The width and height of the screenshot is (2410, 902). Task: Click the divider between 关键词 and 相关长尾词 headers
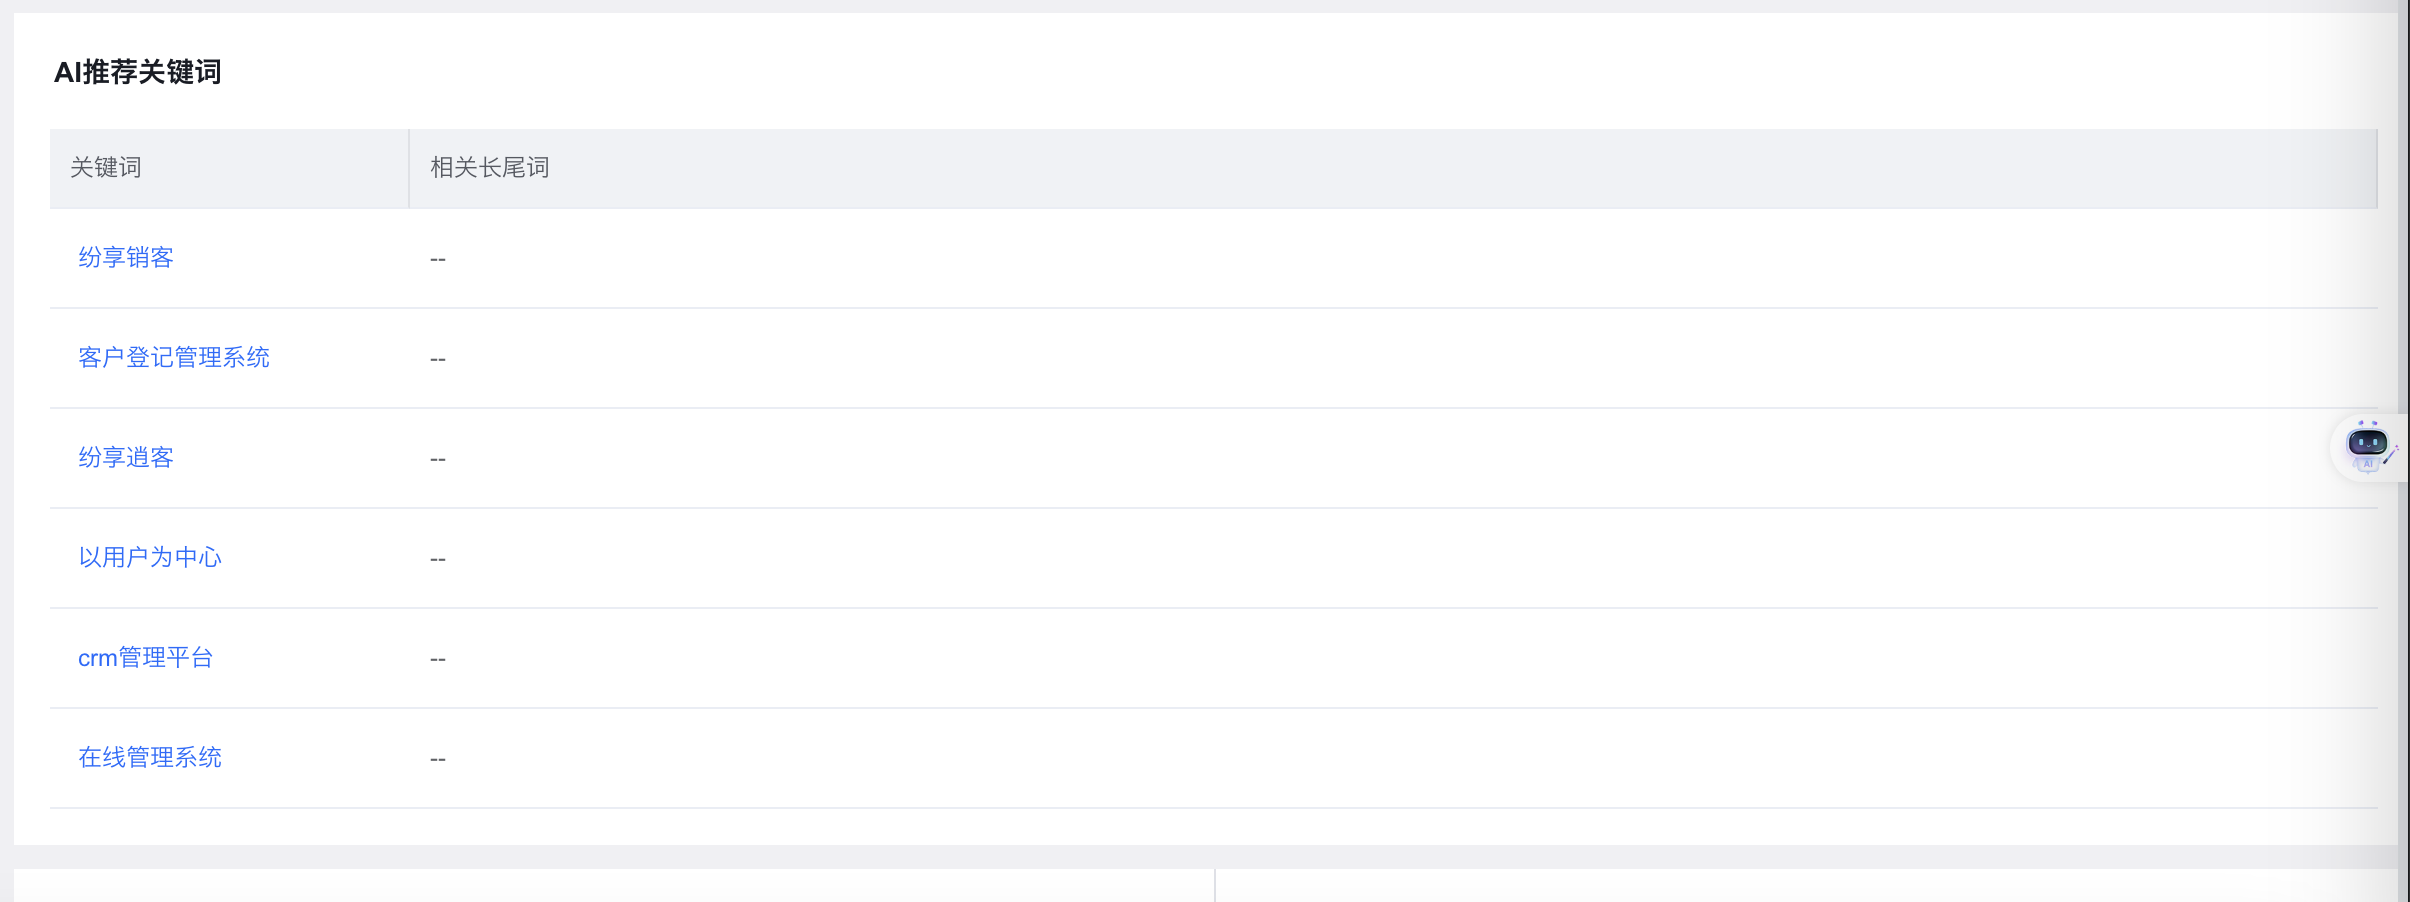pos(409,168)
